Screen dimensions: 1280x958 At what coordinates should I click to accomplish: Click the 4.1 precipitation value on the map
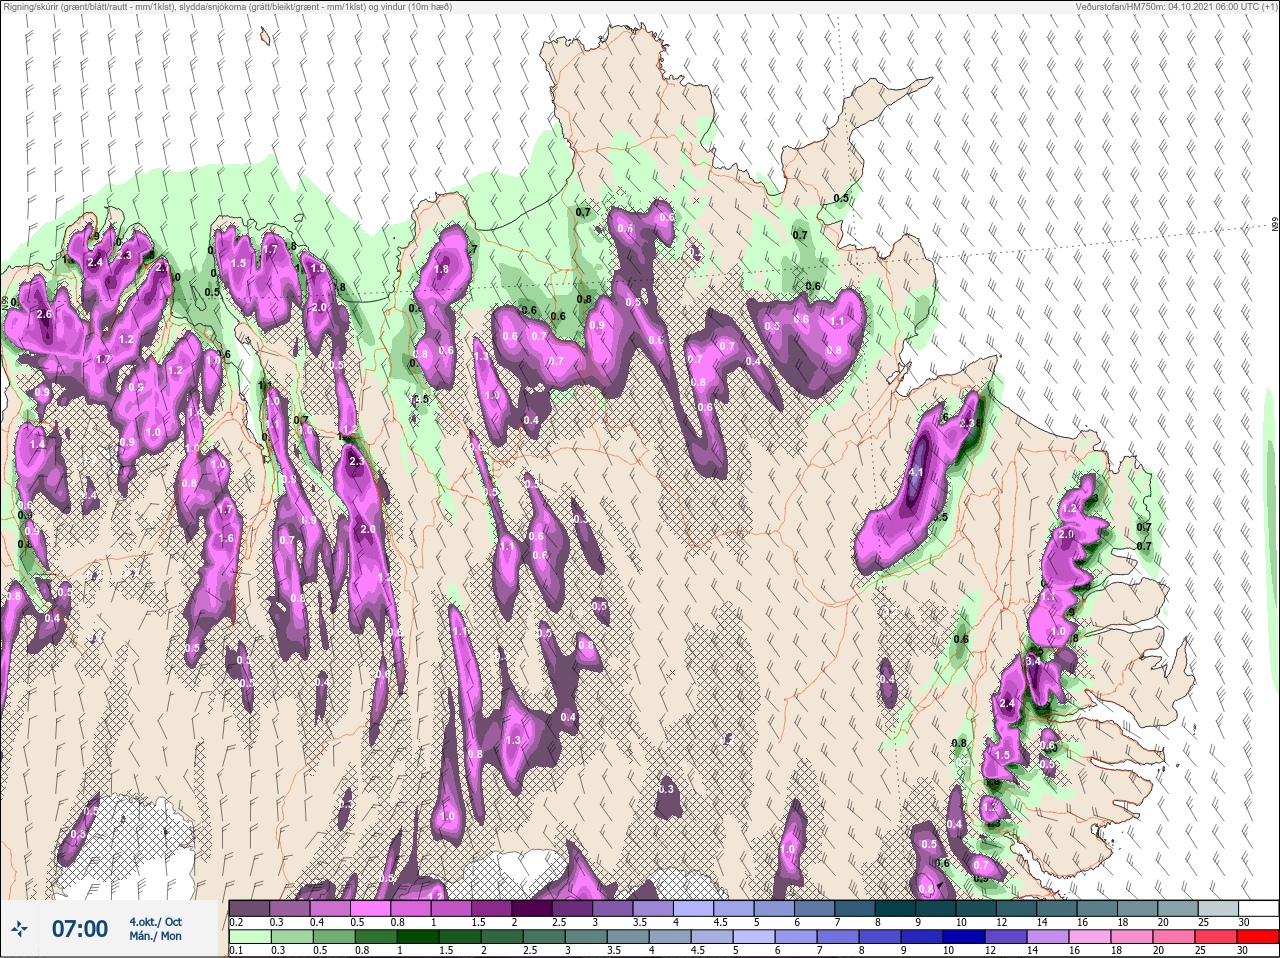point(916,472)
